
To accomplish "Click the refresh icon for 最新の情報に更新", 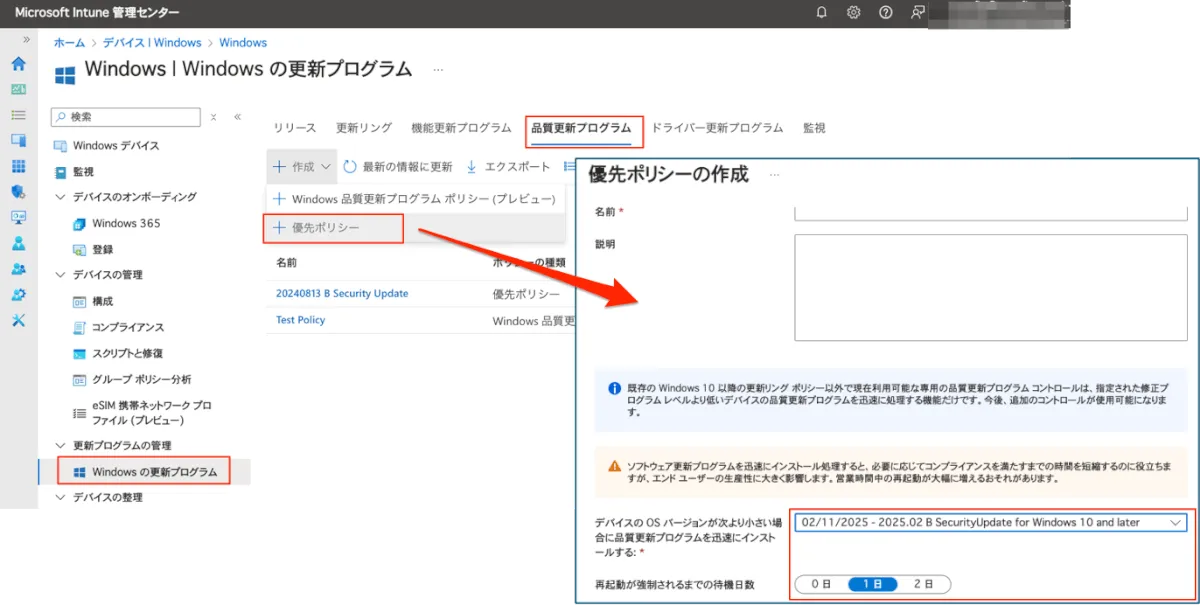I will click(x=350, y=167).
